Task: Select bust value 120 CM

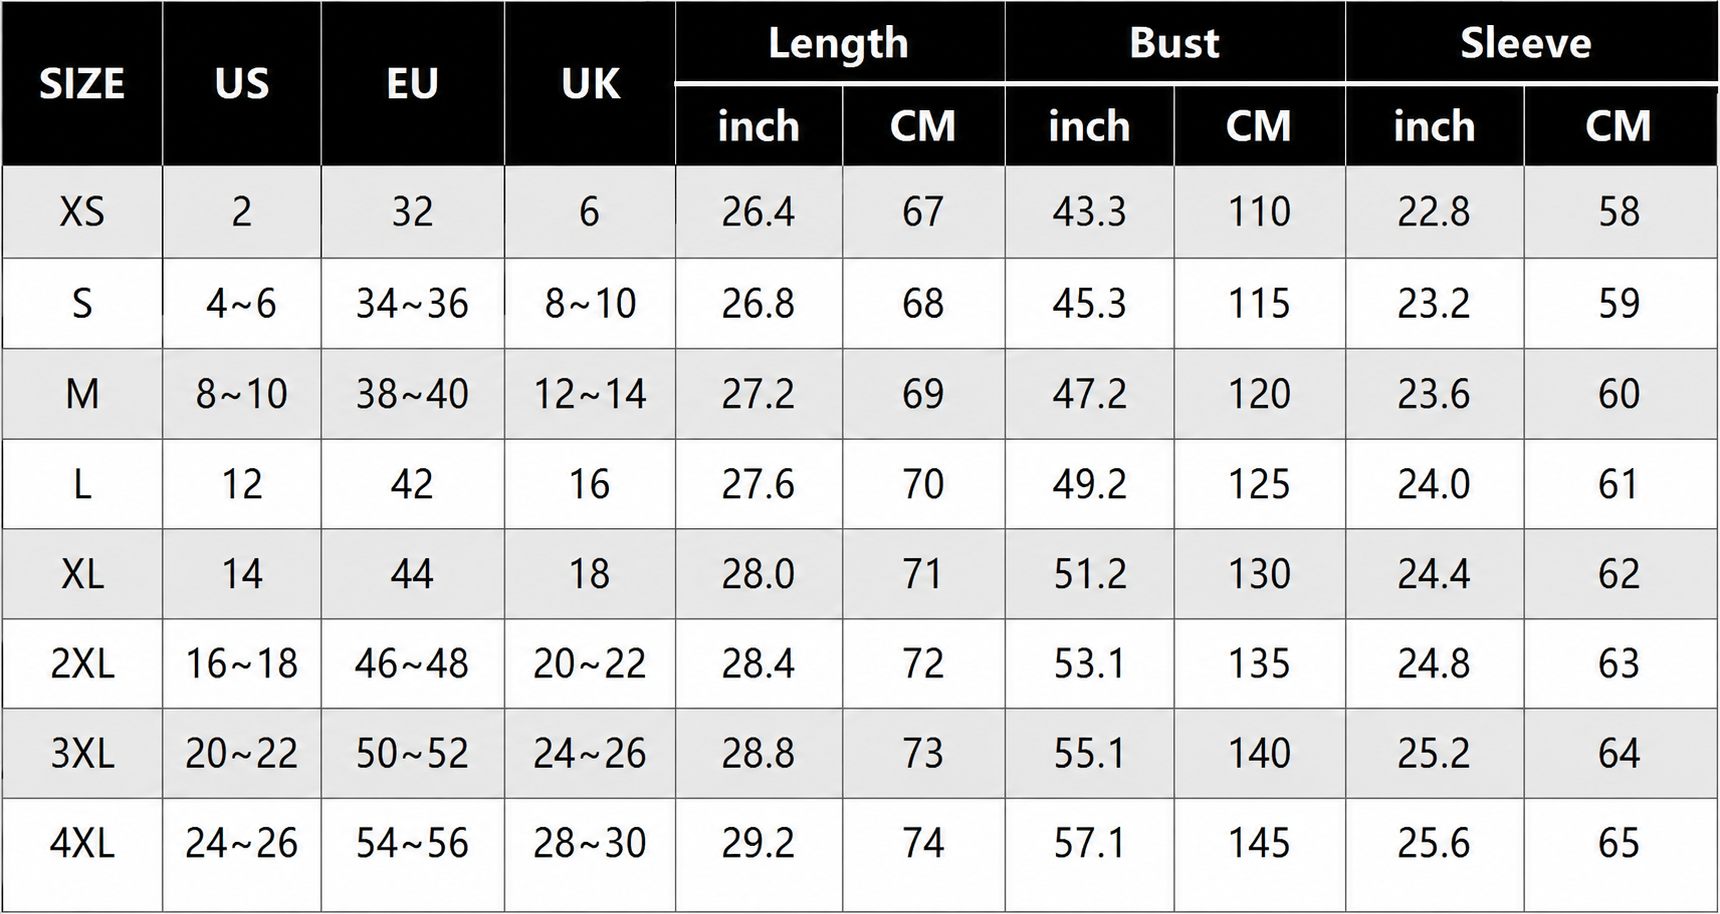Action: point(1259,394)
